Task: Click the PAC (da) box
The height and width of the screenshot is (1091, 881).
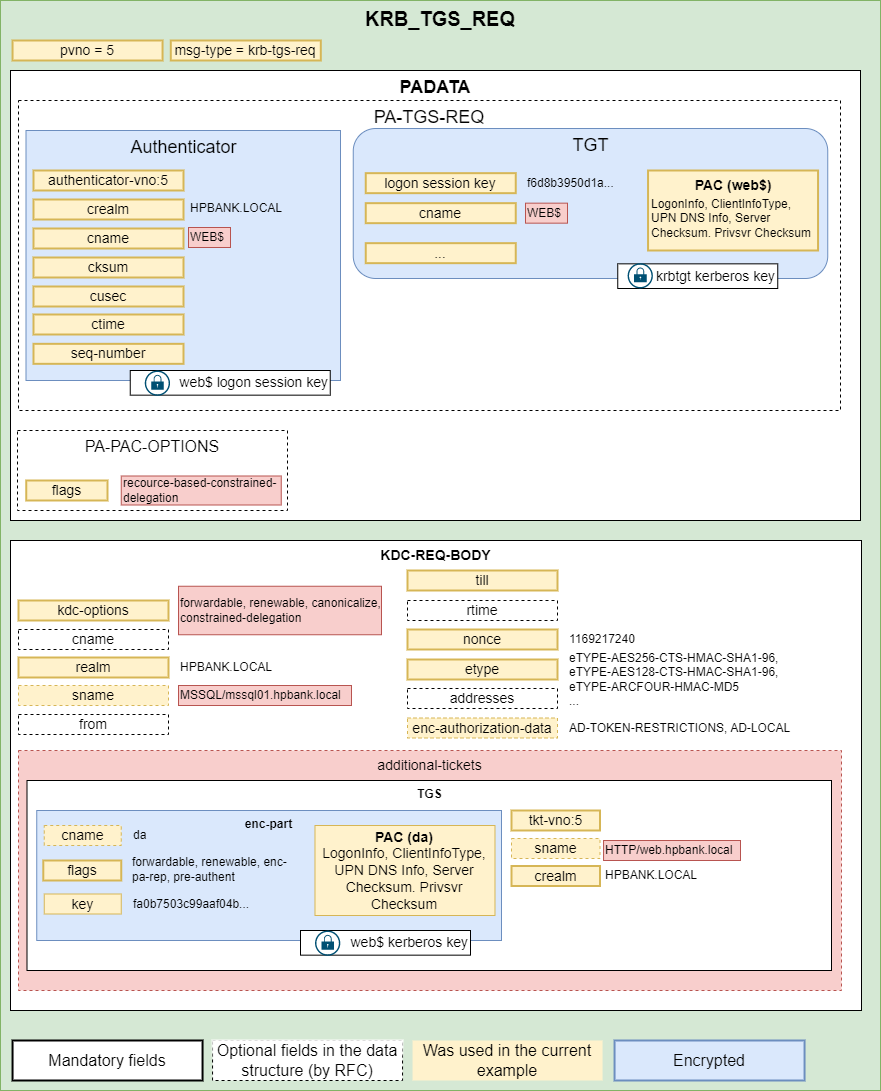Action: [404, 870]
